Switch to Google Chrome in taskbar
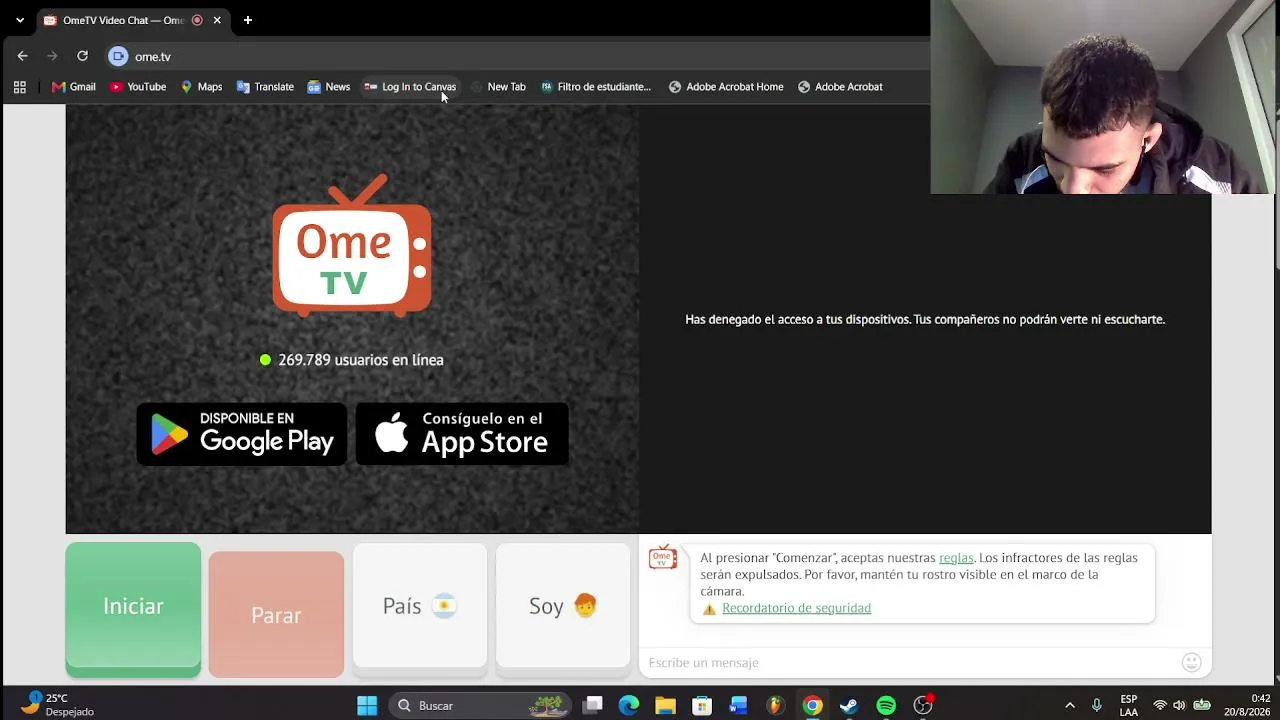The width and height of the screenshot is (1280, 720). tap(812, 706)
